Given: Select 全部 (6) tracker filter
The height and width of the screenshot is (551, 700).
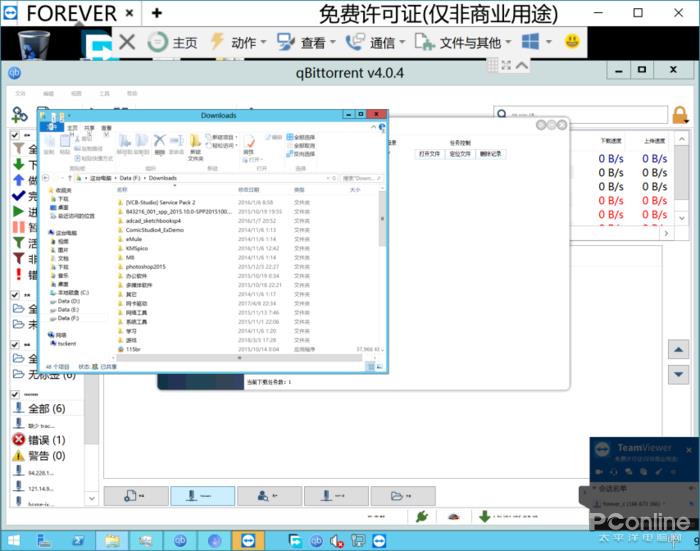Looking at the screenshot, I should [x=40, y=408].
